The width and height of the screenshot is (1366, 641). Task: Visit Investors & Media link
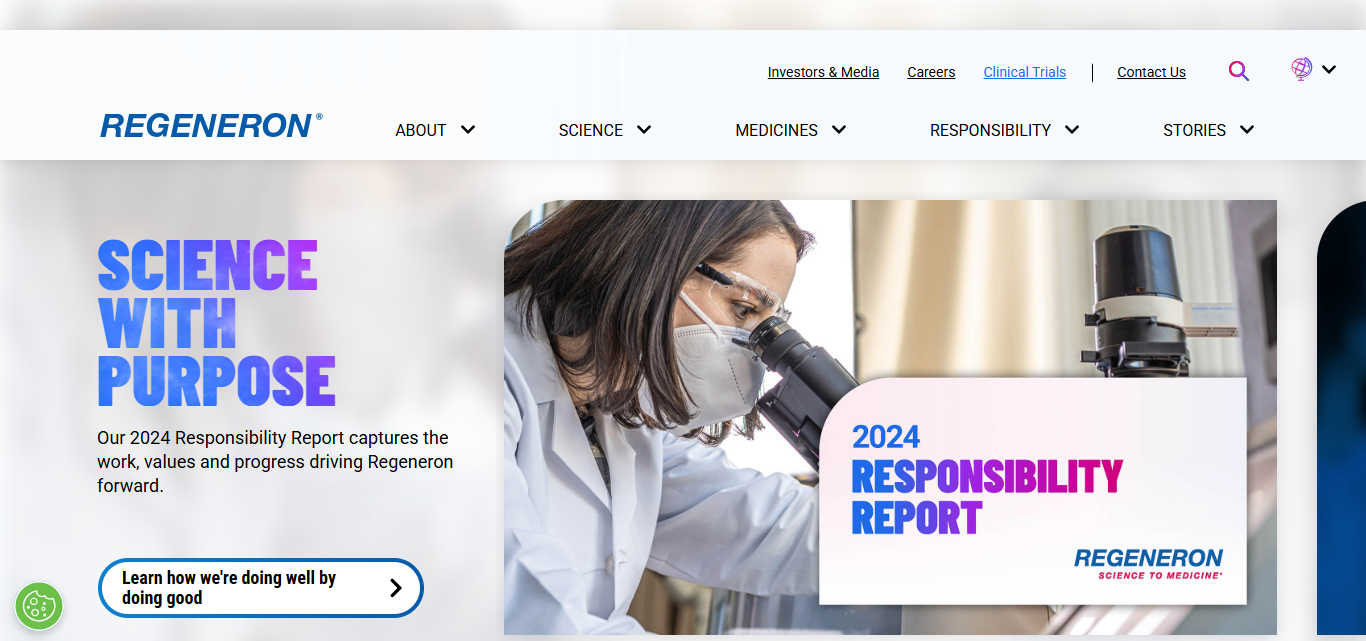(x=823, y=72)
